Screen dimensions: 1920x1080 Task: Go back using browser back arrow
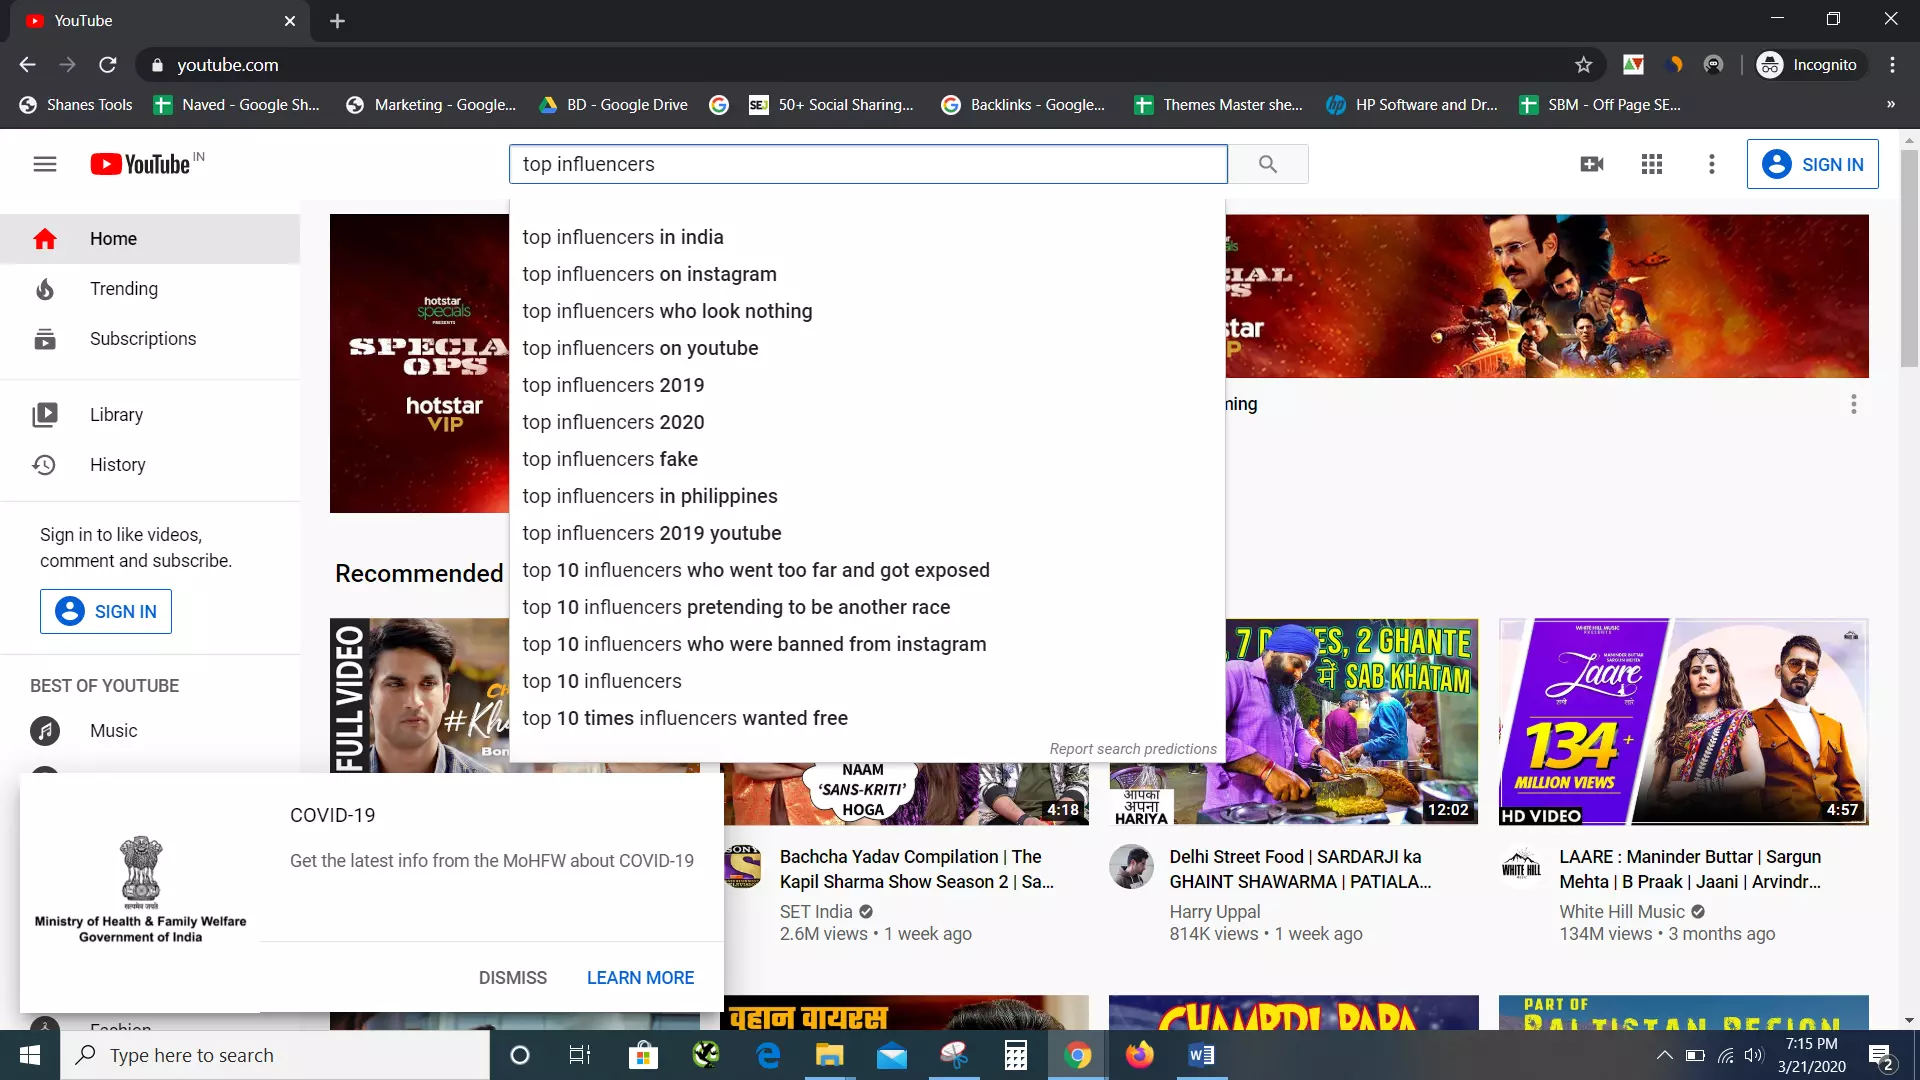[27, 65]
